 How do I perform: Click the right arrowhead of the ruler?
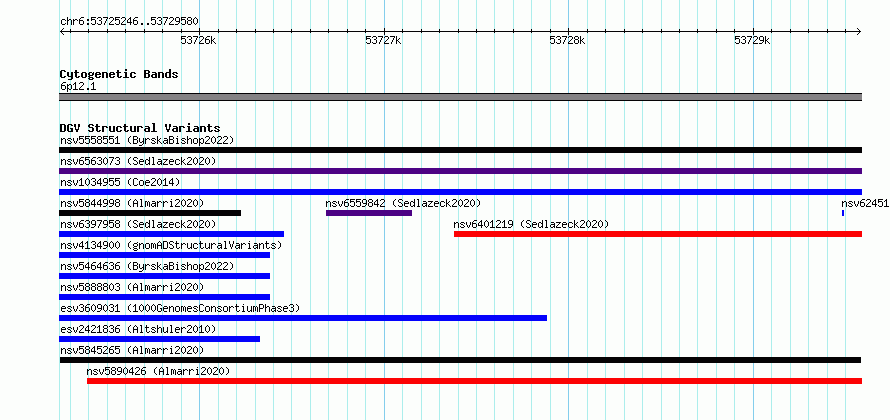859,31
